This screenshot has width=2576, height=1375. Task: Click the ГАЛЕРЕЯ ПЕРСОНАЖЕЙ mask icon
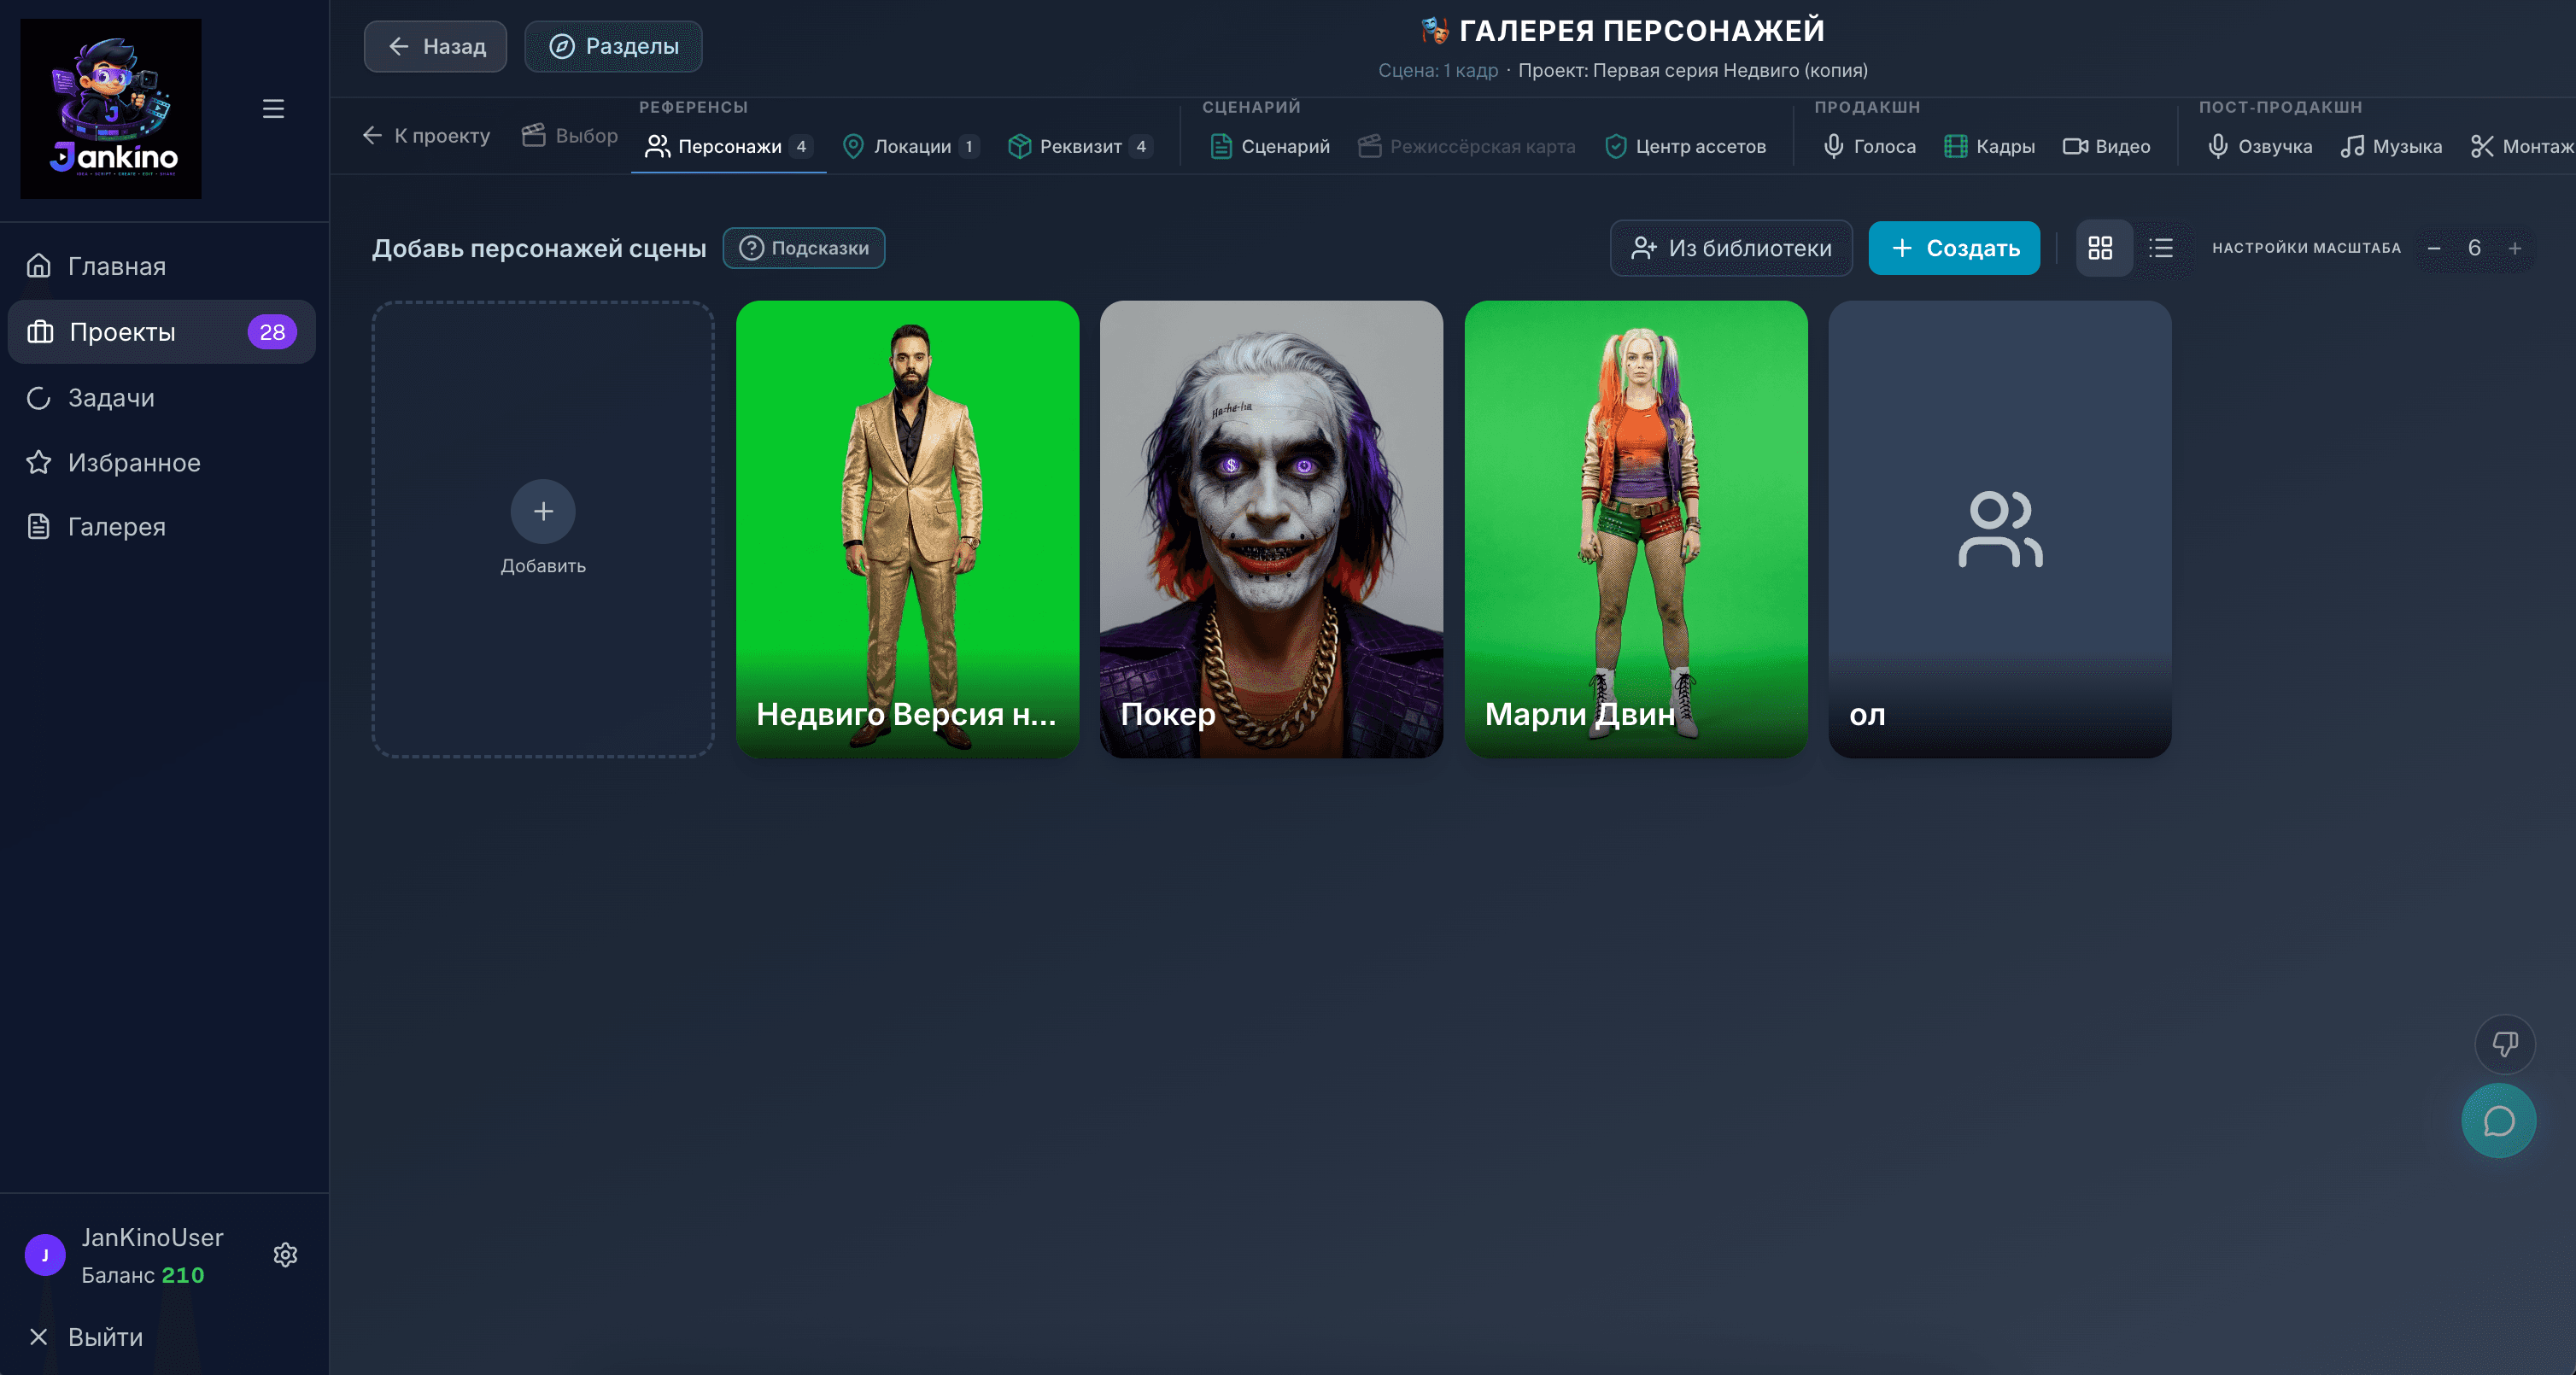click(1435, 30)
